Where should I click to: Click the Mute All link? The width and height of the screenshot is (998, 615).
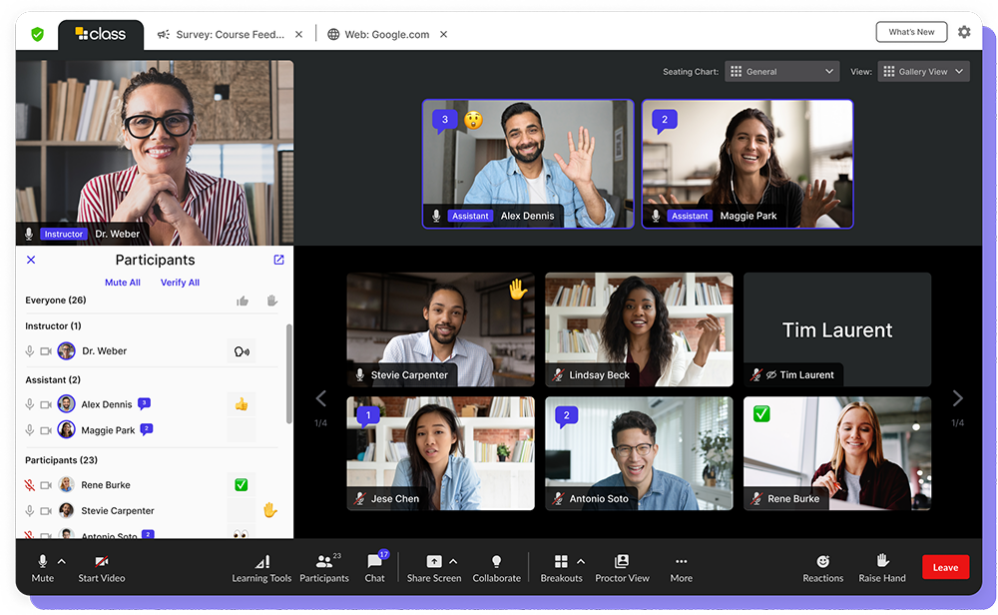[122, 282]
